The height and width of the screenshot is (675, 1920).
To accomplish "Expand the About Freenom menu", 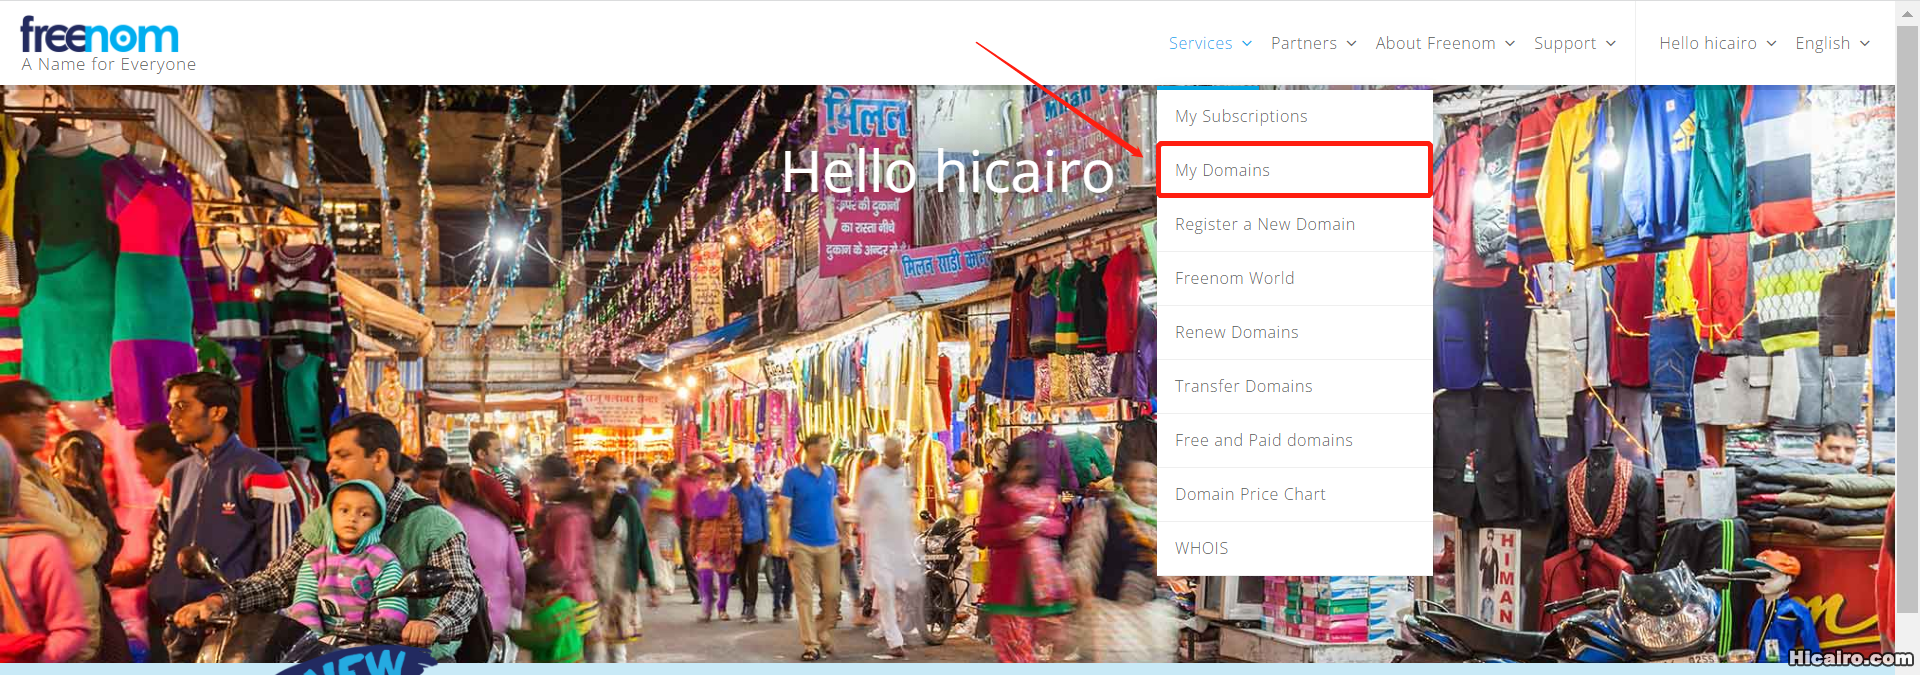I will (1435, 43).
